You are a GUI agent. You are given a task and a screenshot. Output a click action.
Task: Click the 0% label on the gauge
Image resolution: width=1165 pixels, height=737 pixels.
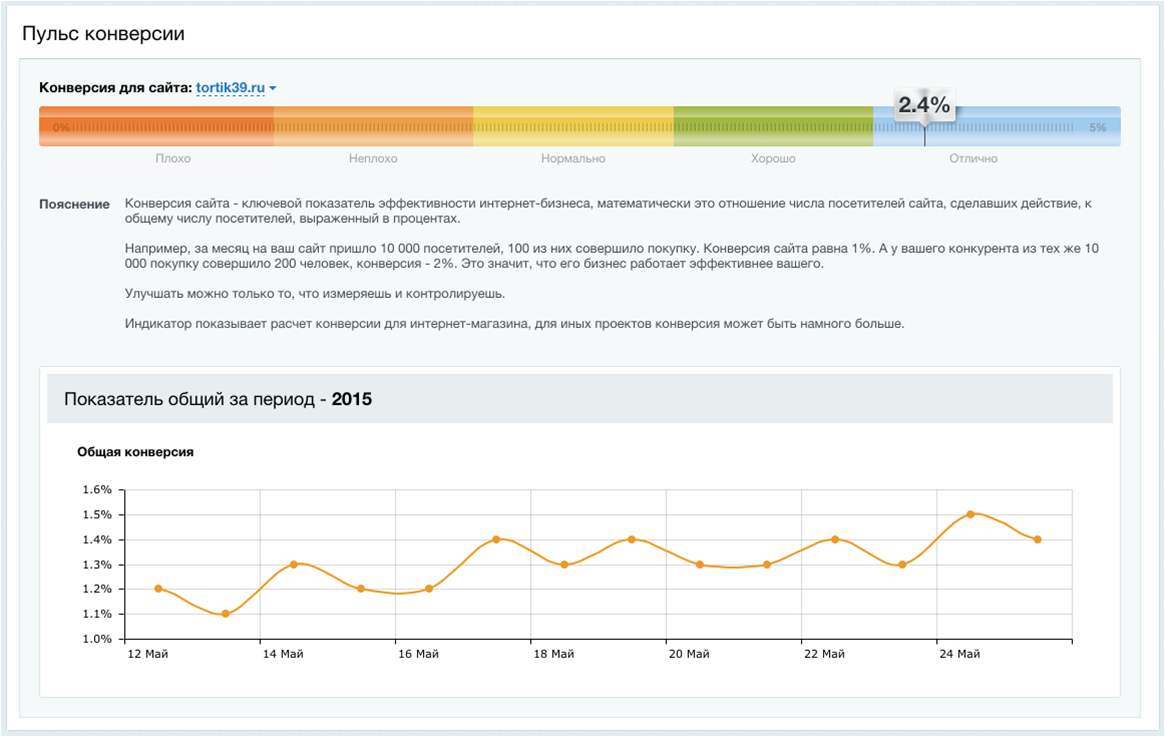pos(61,128)
